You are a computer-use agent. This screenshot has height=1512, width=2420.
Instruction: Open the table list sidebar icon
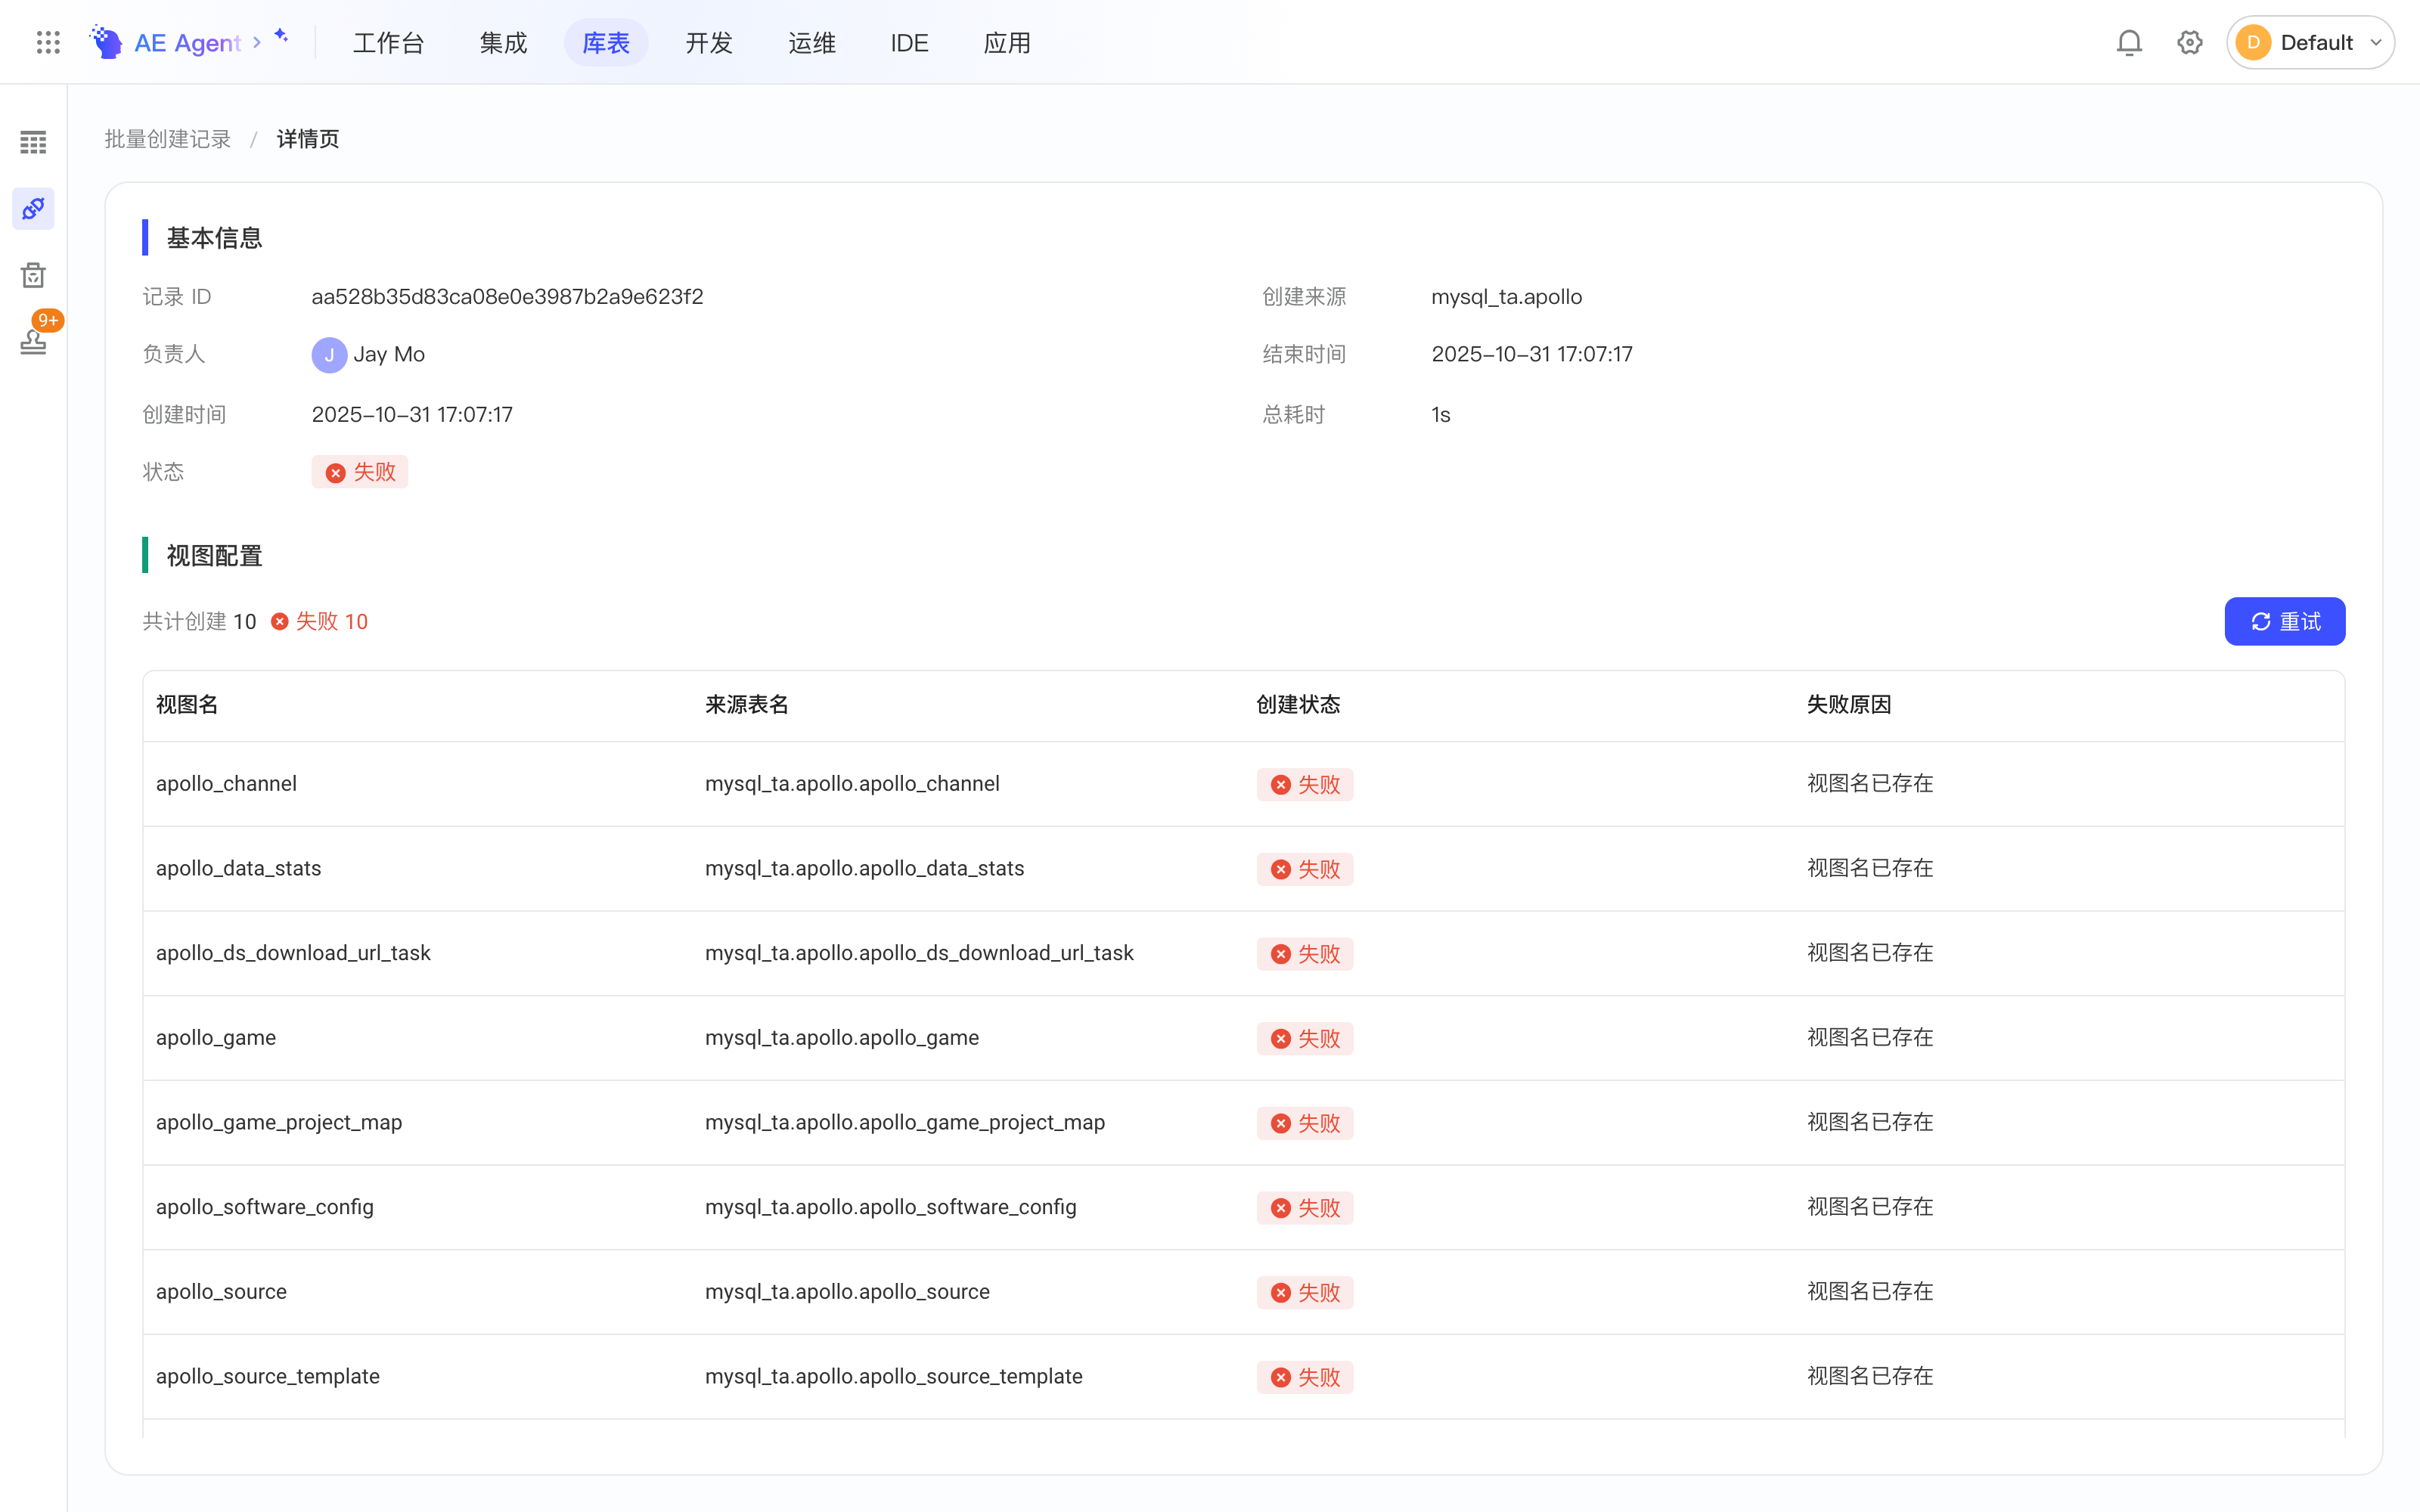pos(33,142)
